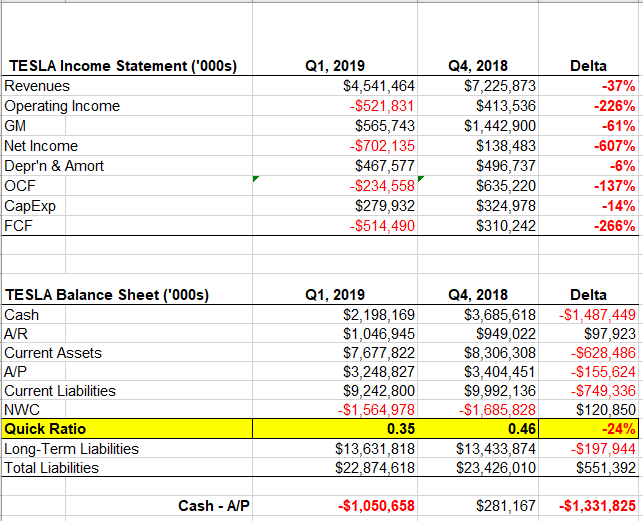Select operating income $413,536 cell

(x=506, y=106)
